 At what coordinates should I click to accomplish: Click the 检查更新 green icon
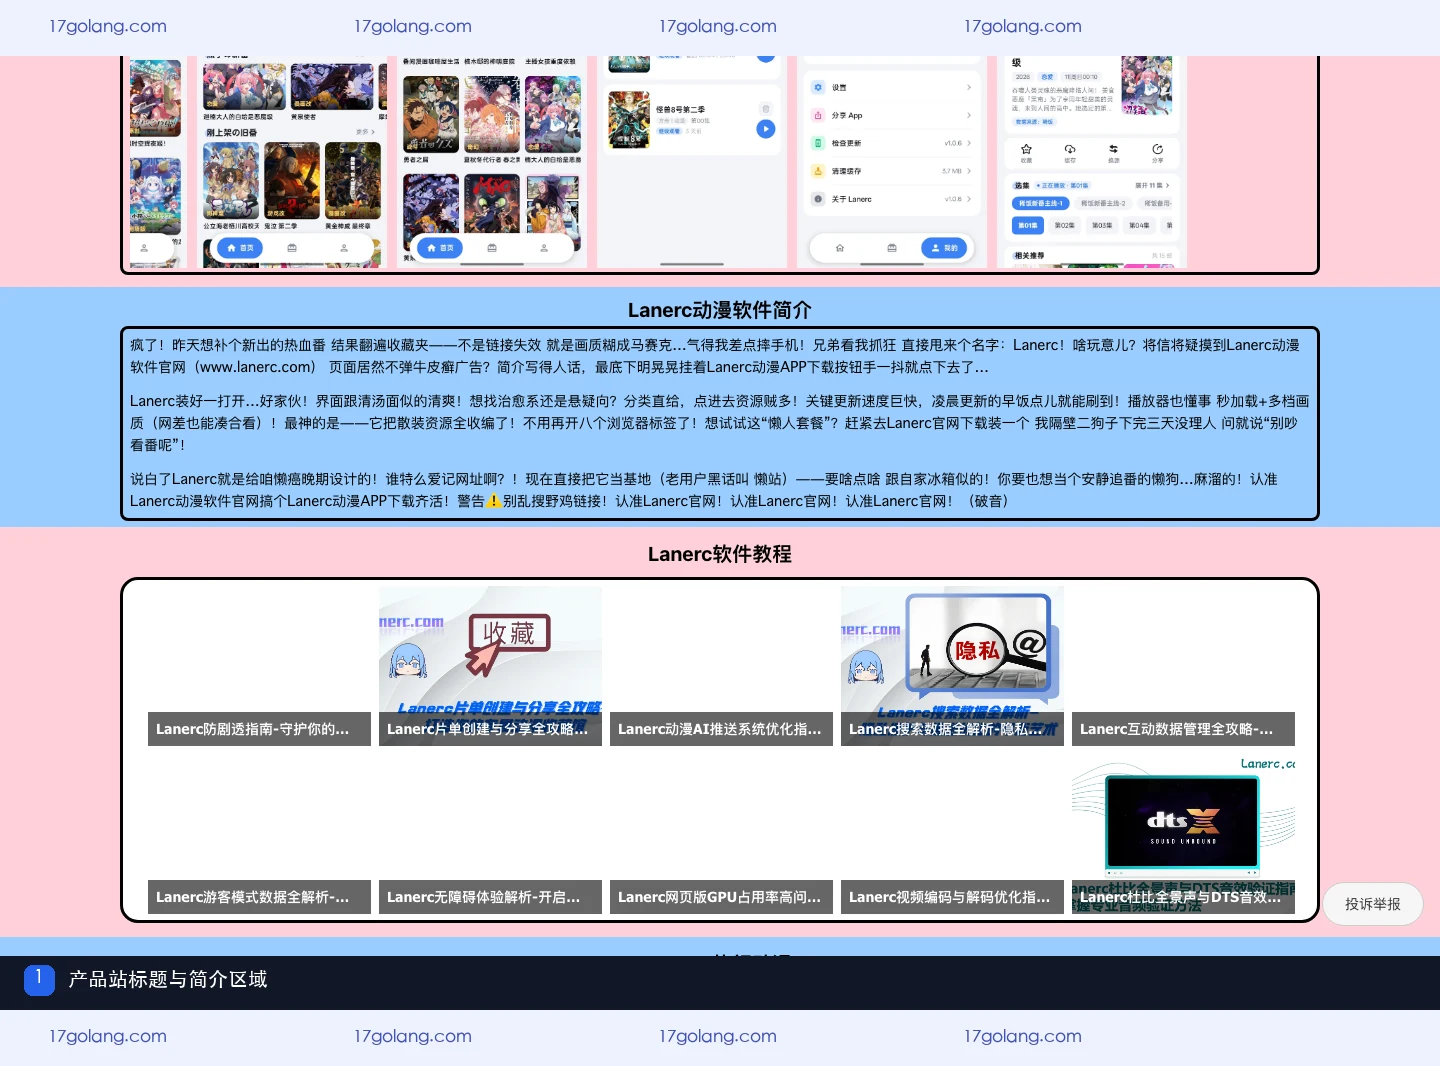(x=818, y=143)
